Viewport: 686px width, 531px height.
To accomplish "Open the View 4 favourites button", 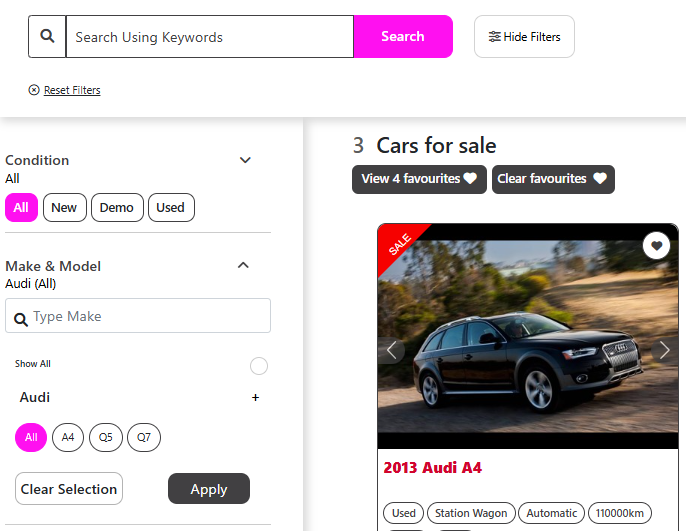I will 419,179.
